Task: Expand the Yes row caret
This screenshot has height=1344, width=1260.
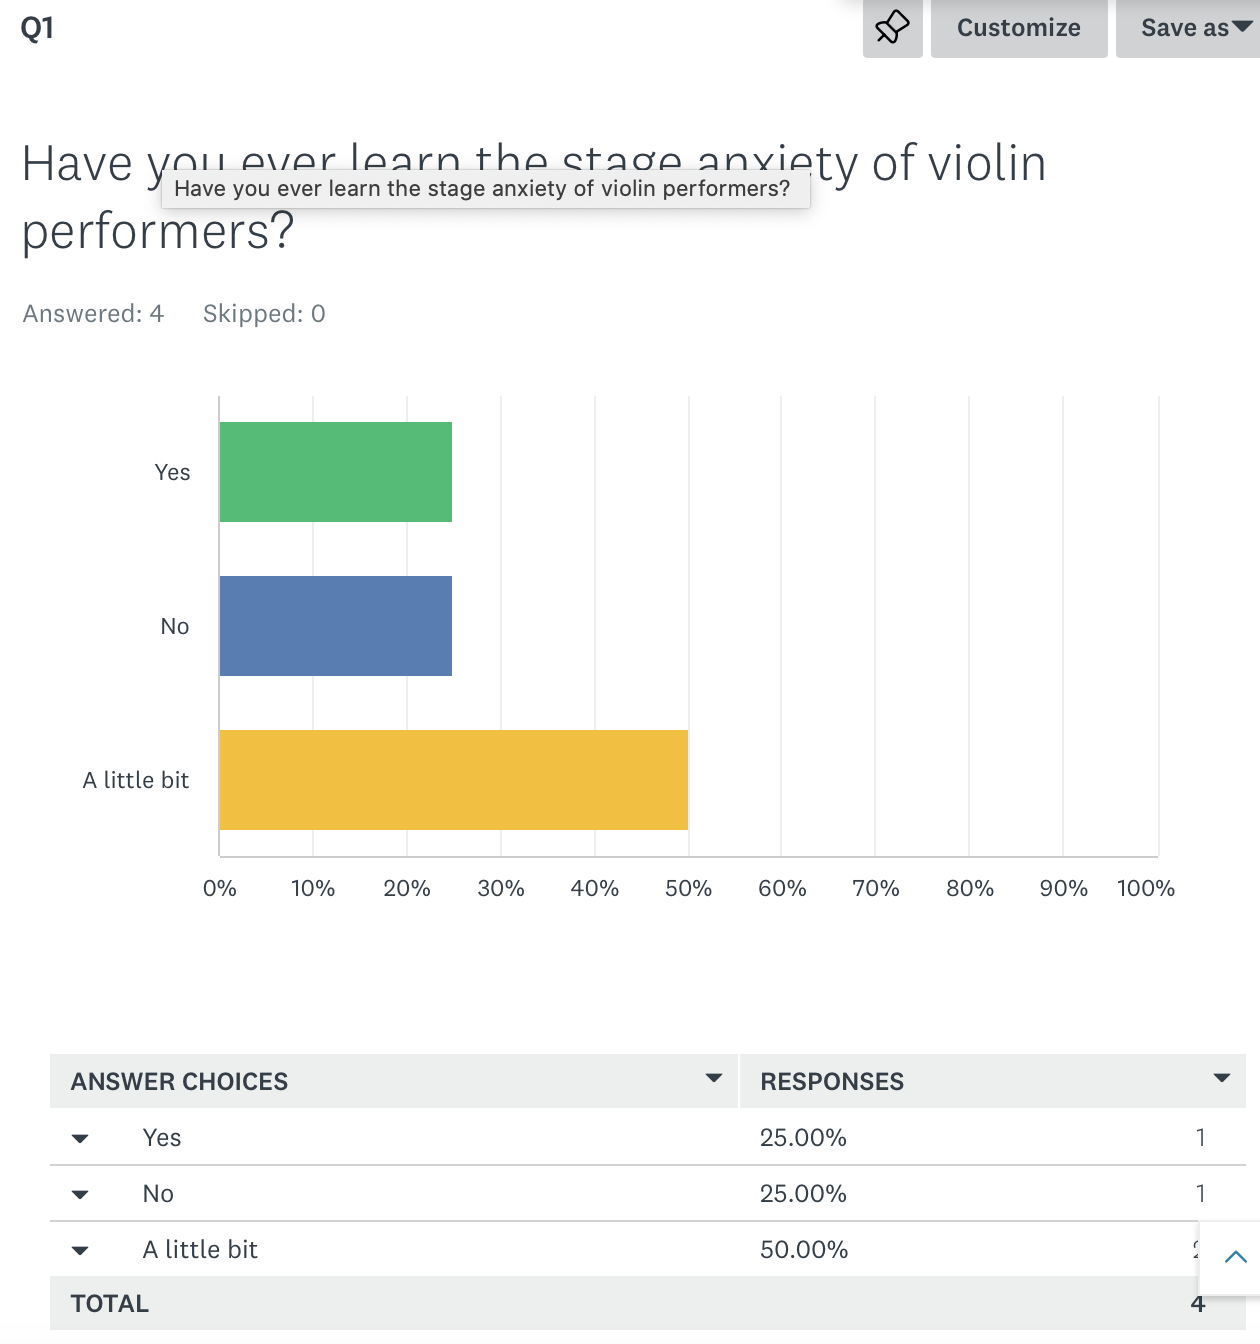Action: [x=81, y=1138]
